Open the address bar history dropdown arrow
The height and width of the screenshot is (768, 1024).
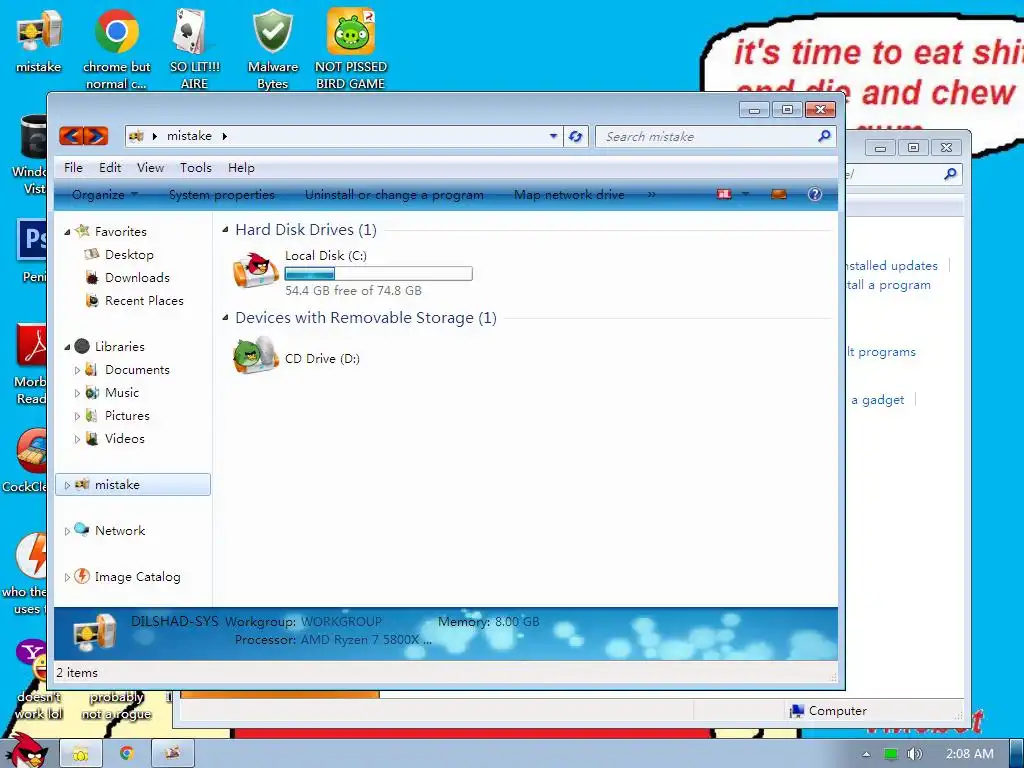pyautogui.click(x=553, y=136)
